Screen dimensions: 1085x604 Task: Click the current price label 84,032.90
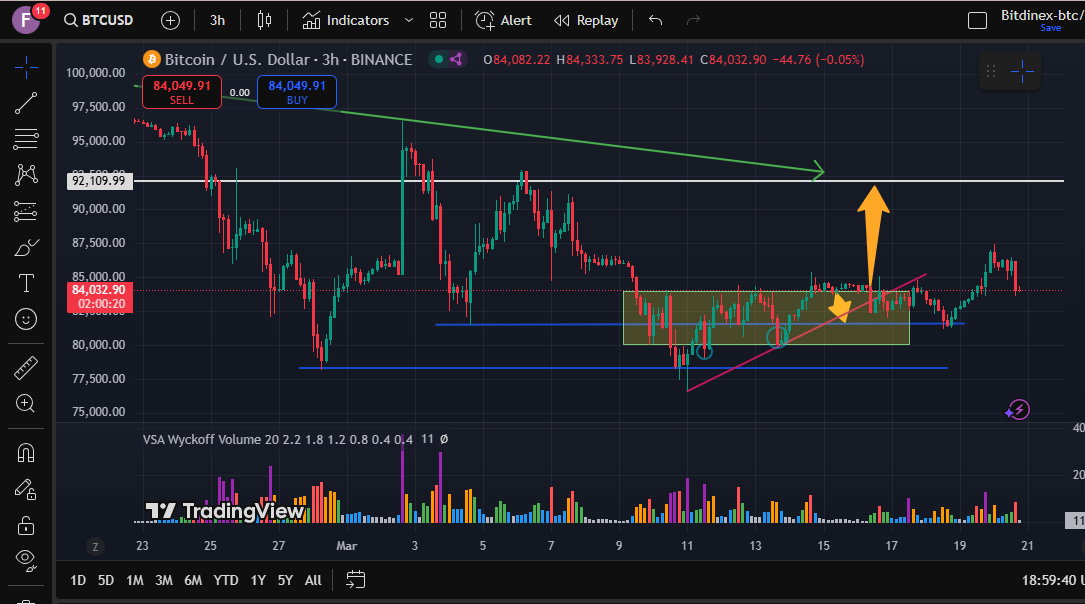(x=99, y=297)
